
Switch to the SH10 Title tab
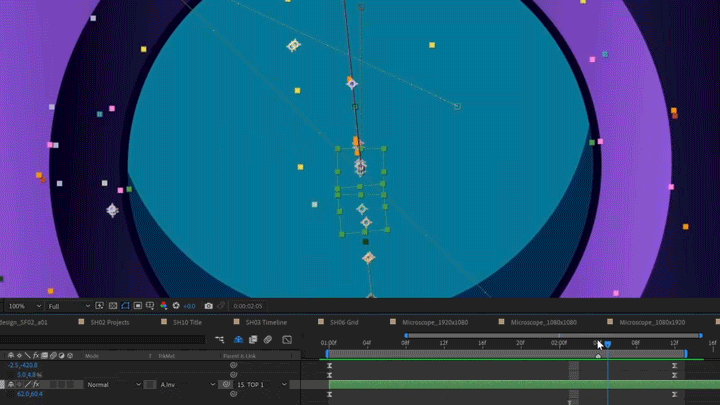click(187, 322)
